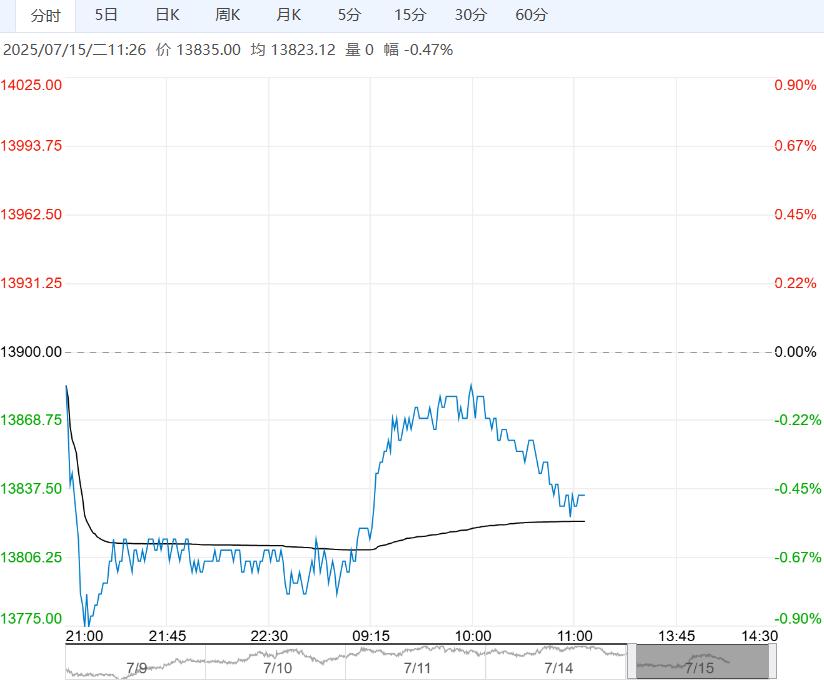Click left handle of navigator range slider
824x683 pixels.
click(x=632, y=662)
